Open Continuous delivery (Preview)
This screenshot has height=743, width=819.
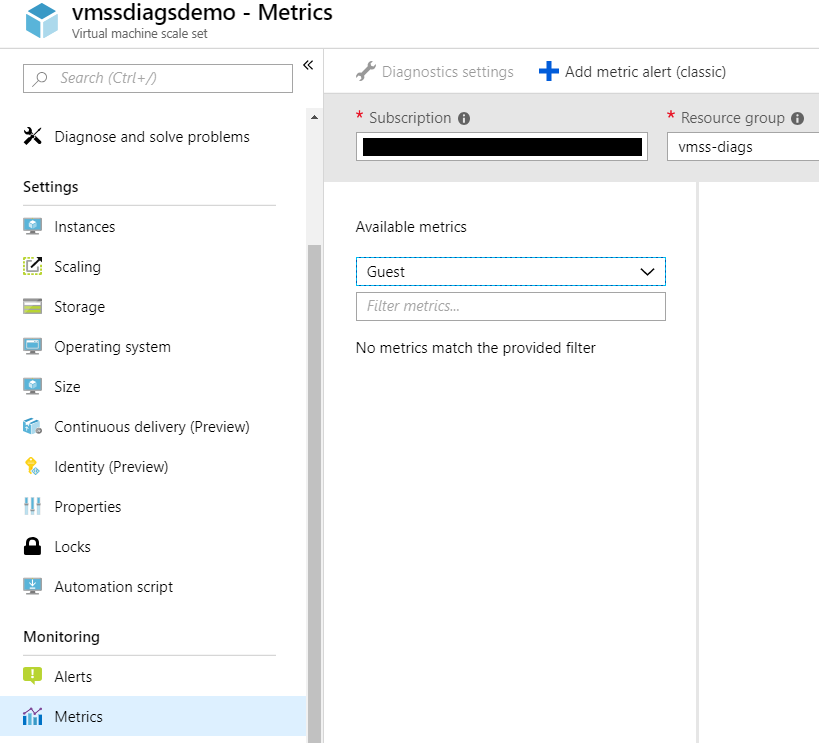[152, 427]
